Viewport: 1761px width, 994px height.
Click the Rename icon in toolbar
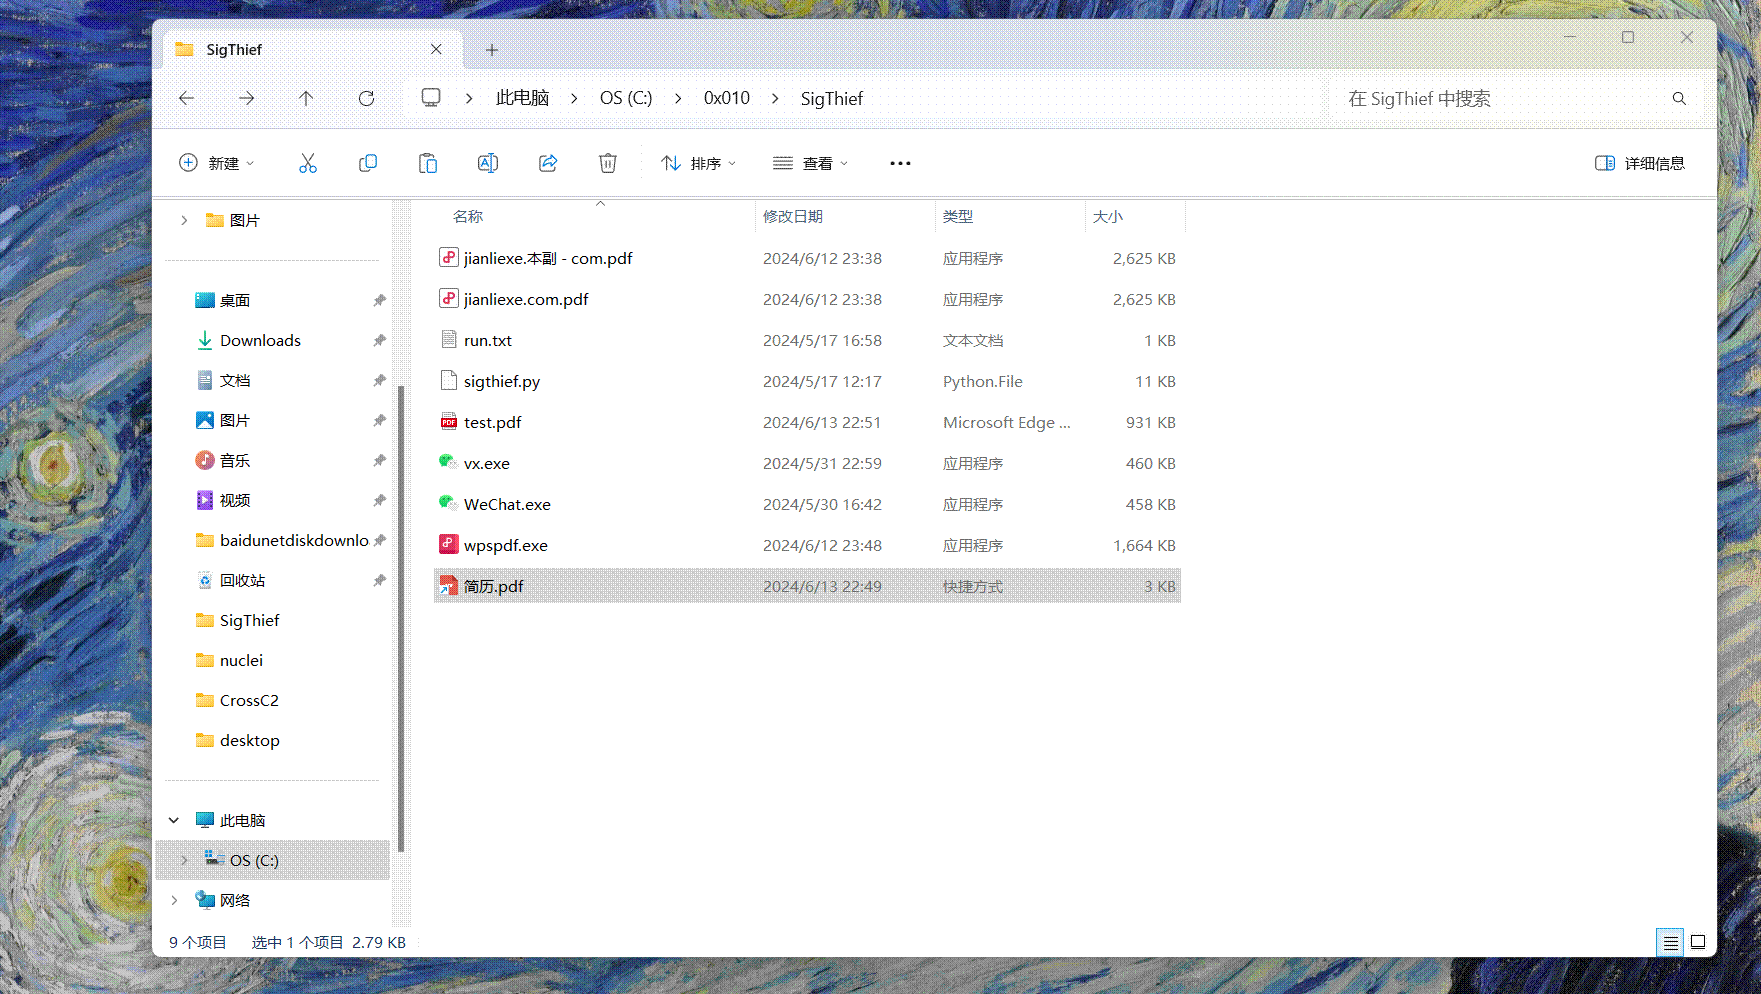pos(488,163)
